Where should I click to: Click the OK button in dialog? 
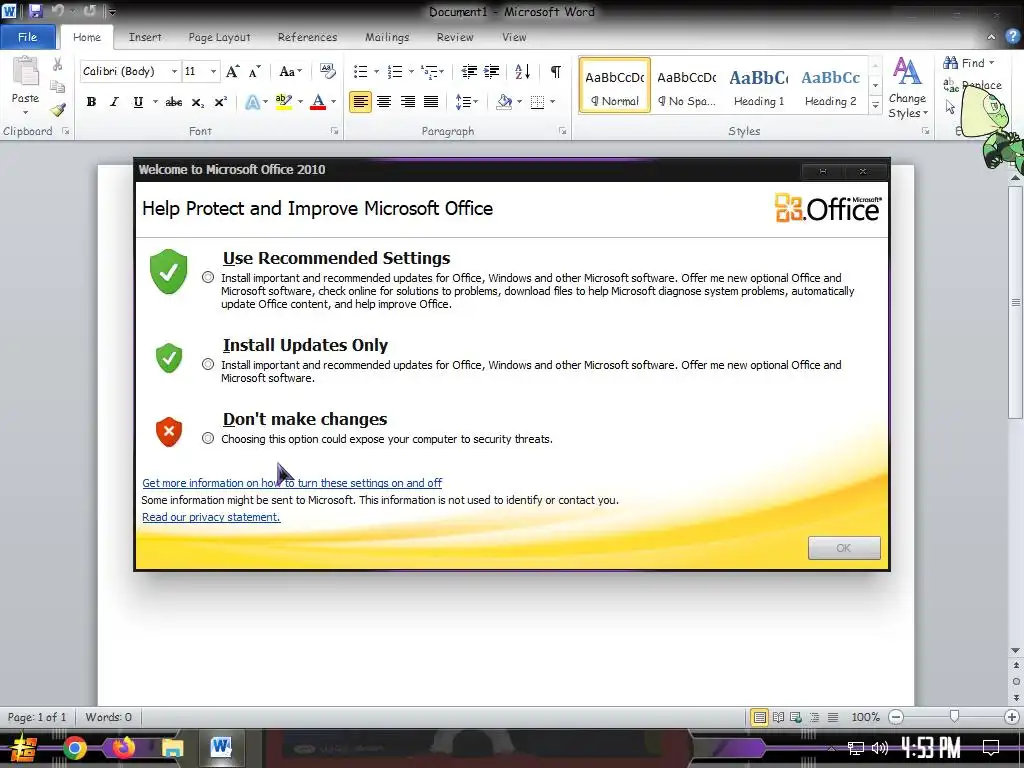[844, 548]
